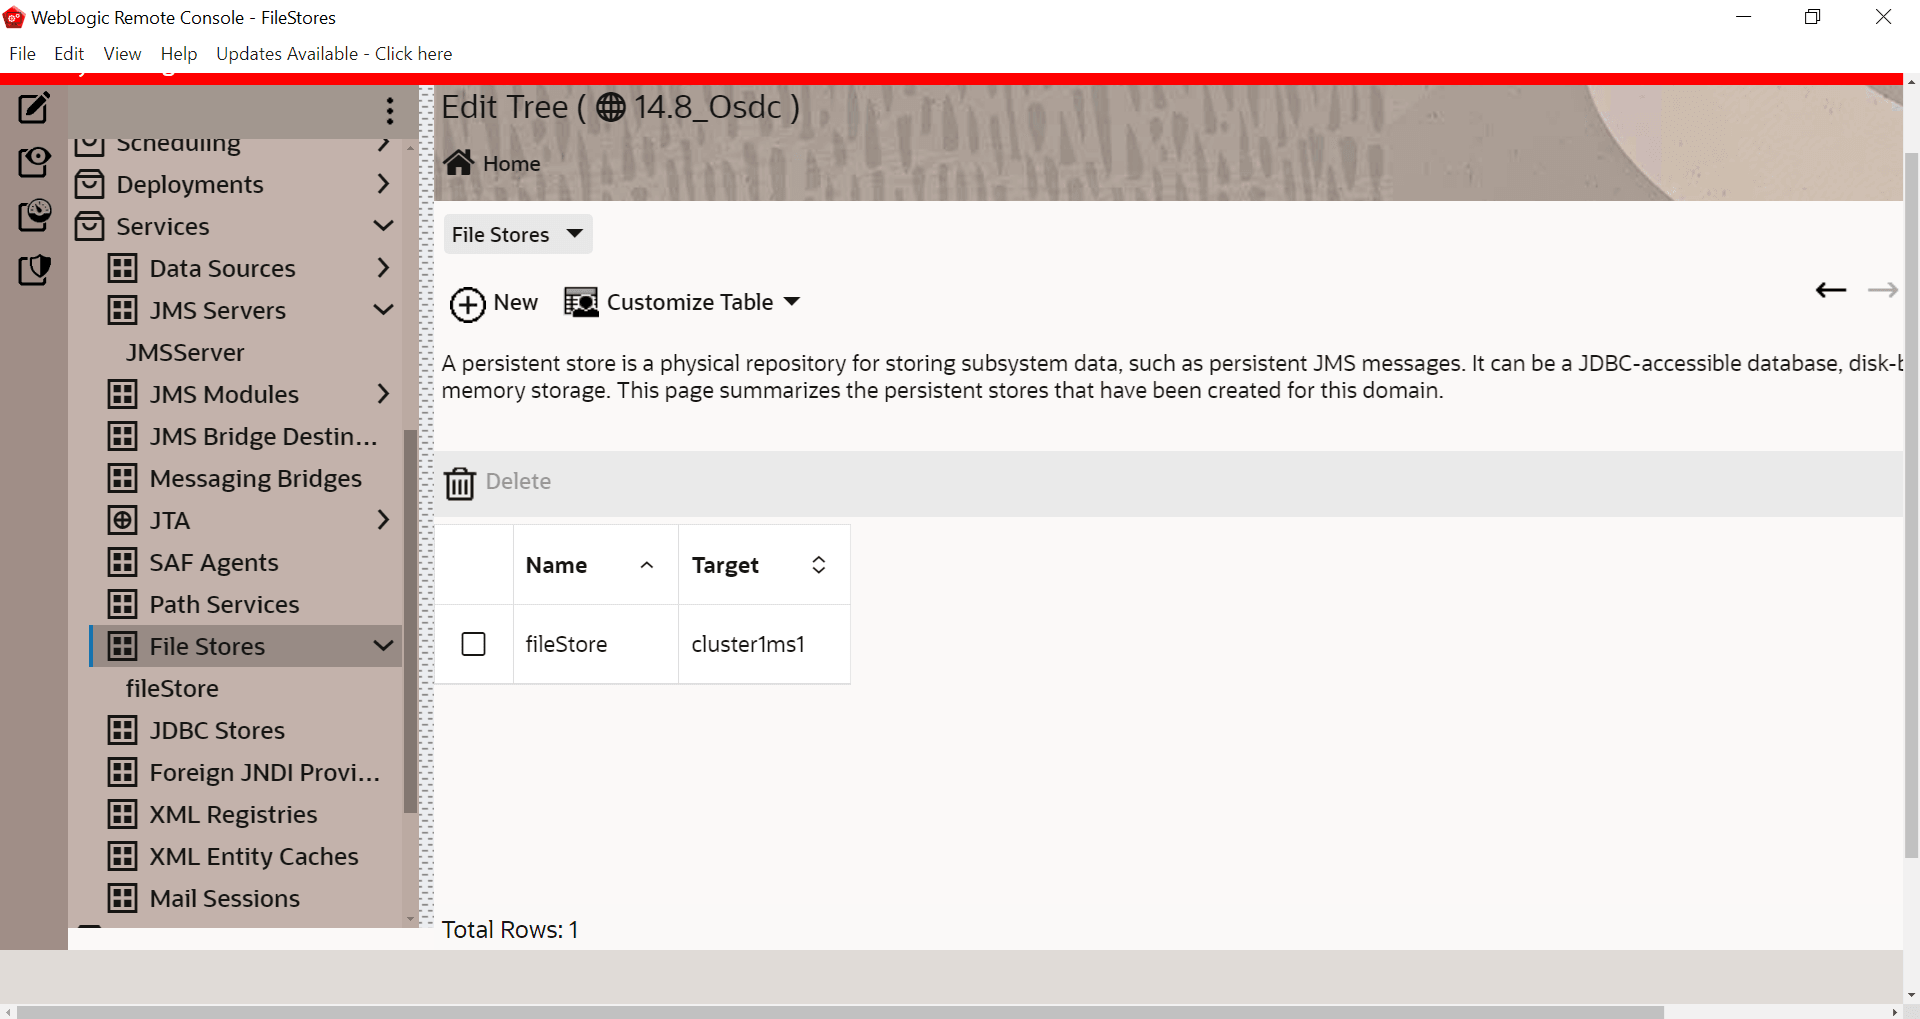Open the fileStore link in the table
This screenshot has width=1920, height=1019.
pyautogui.click(x=566, y=645)
